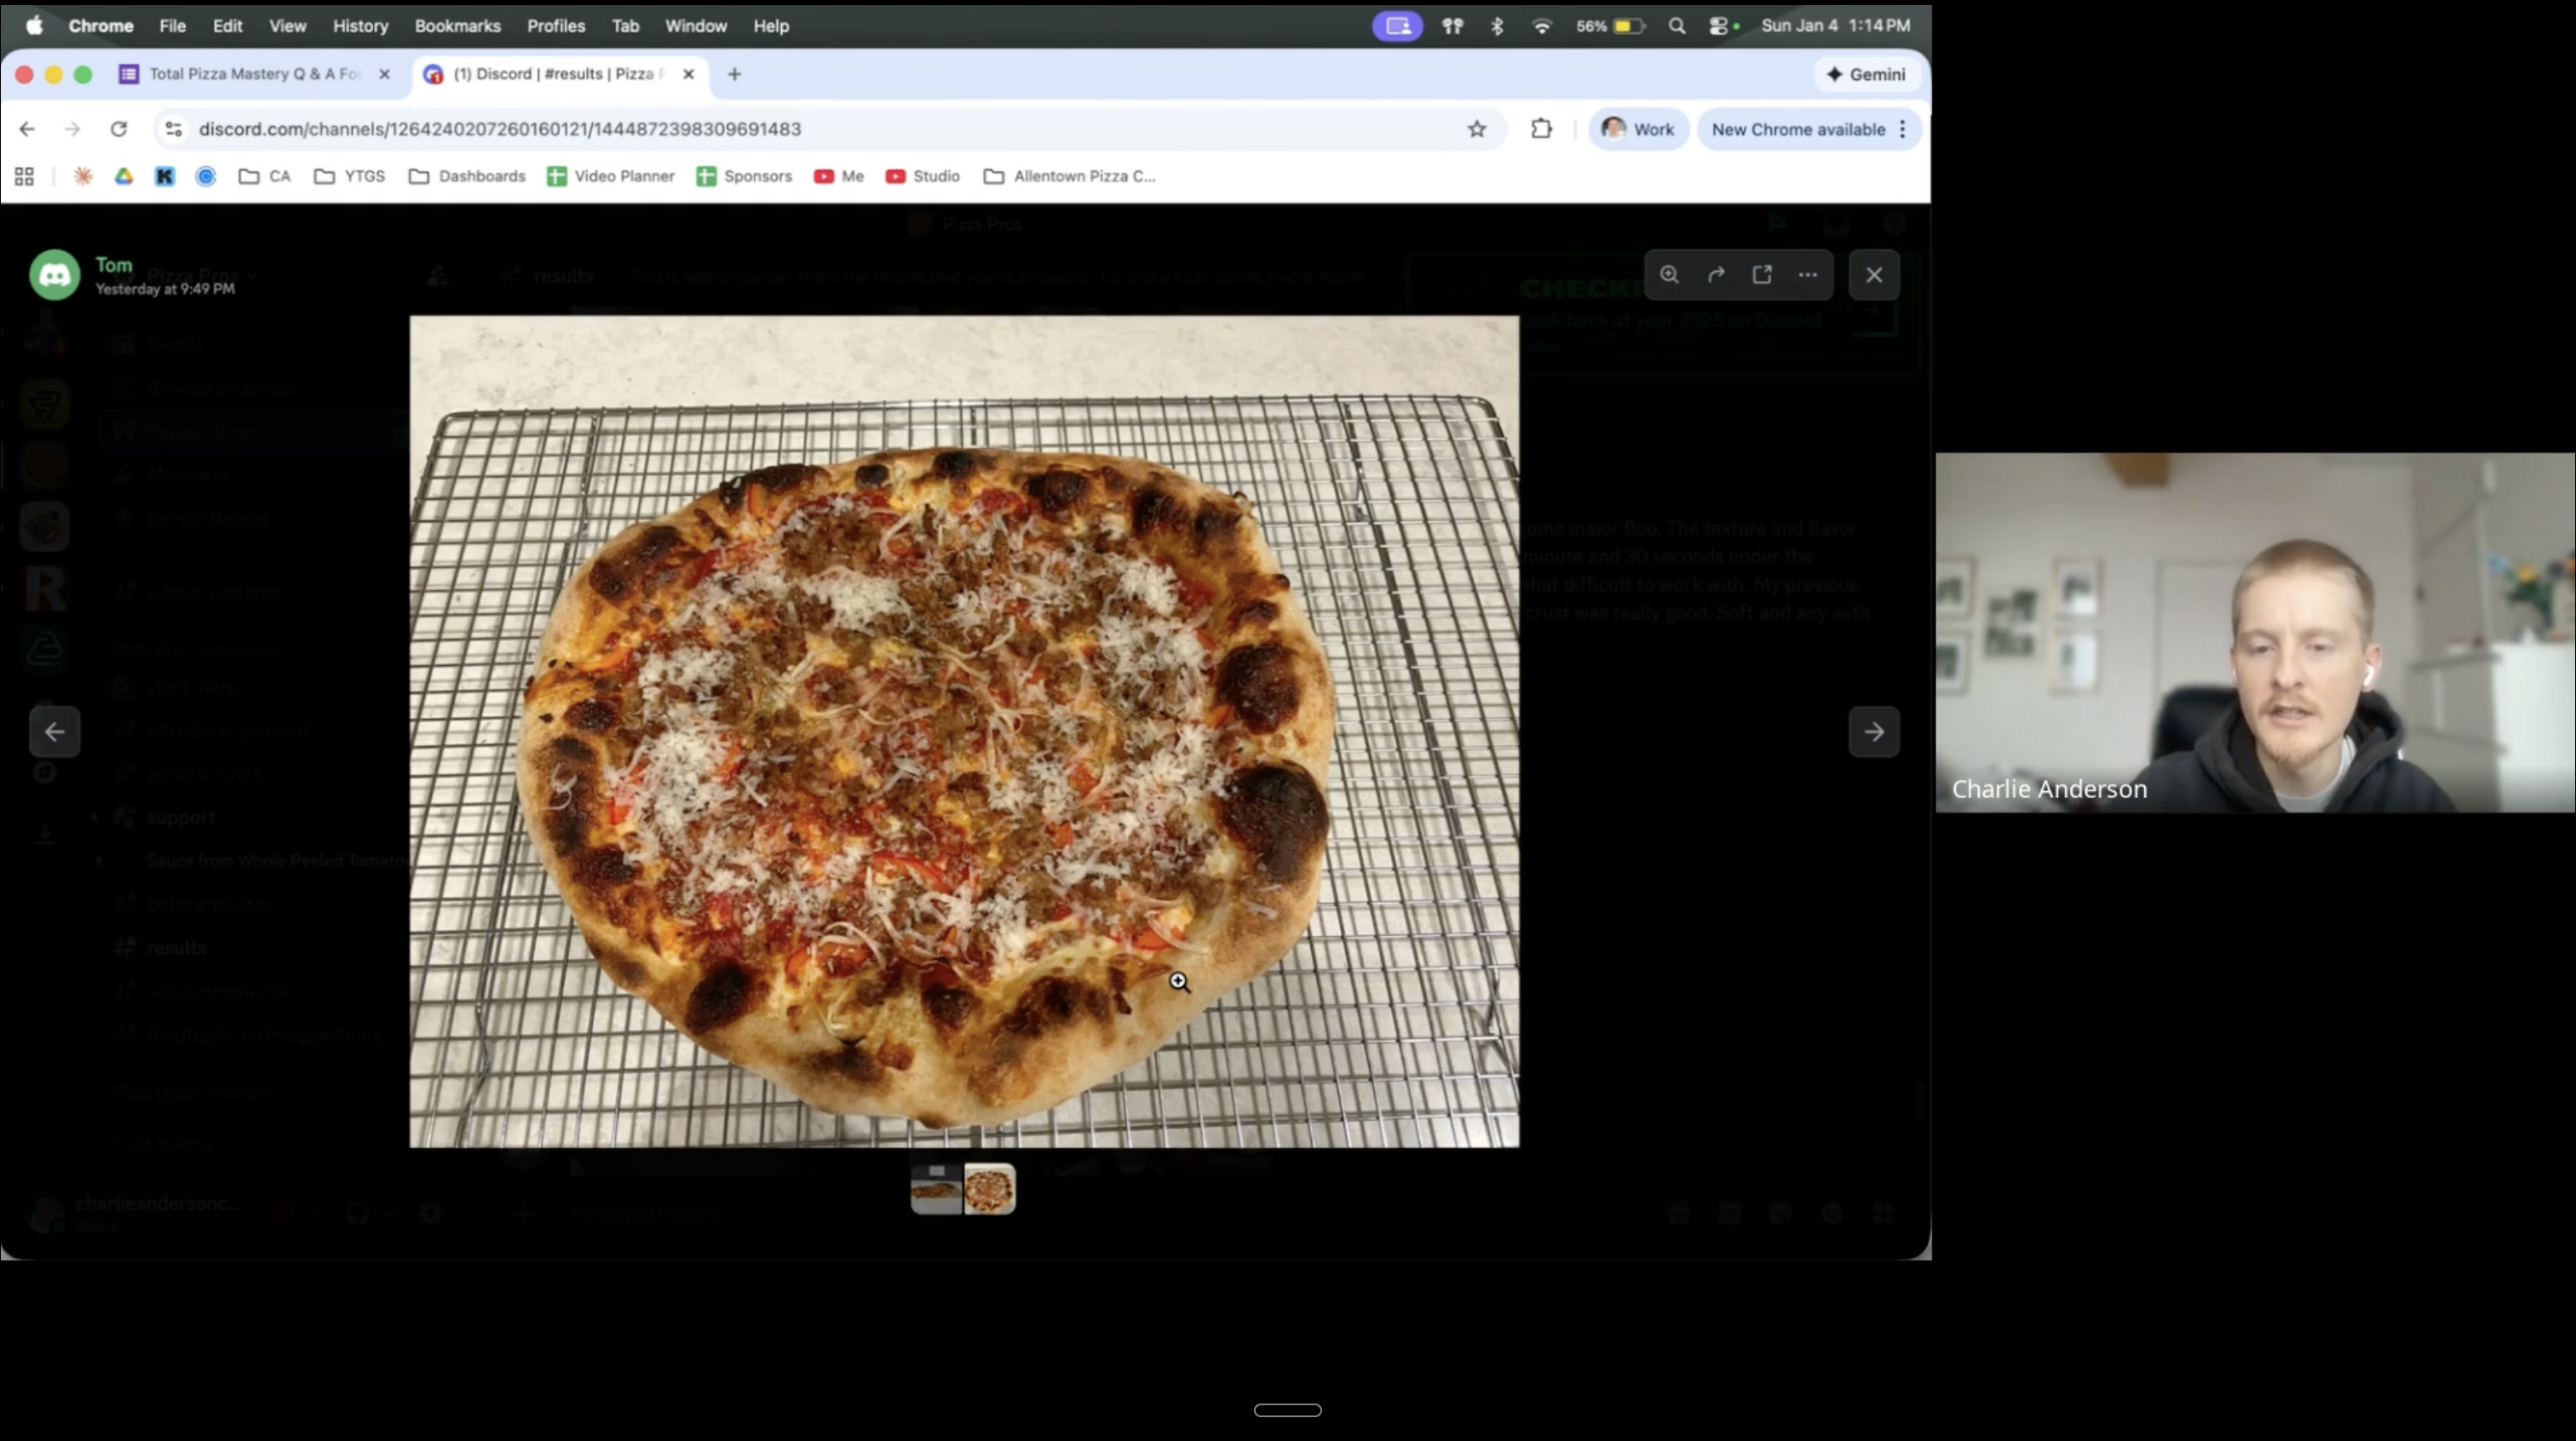Open Chrome extensions puzzle icon
This screenshot has width=2576, height=1441.
1541,129
